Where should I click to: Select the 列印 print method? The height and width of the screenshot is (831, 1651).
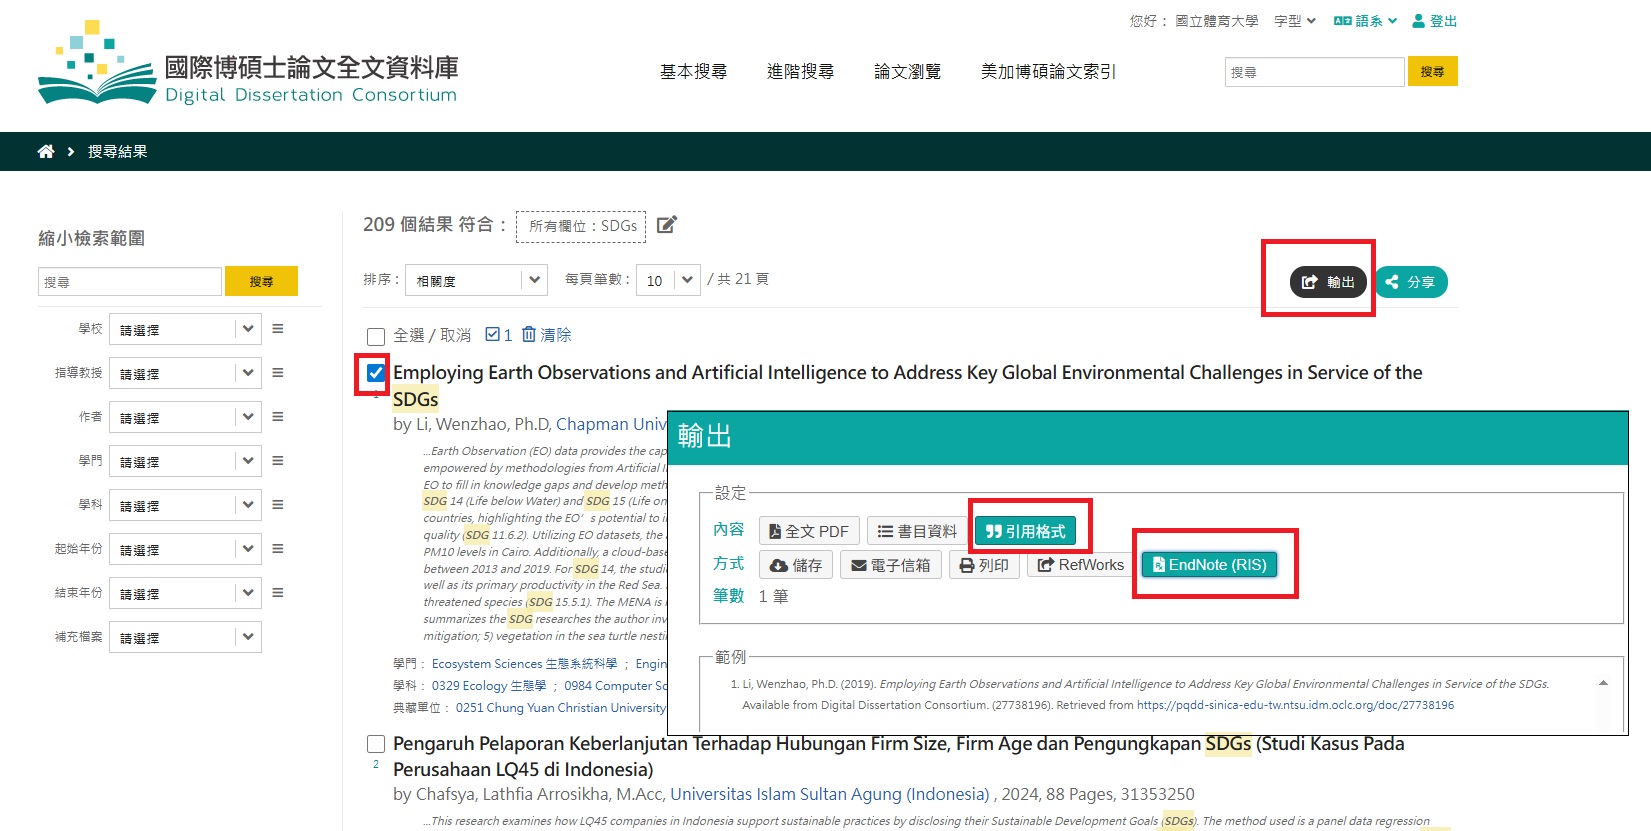tap(984, 565)
